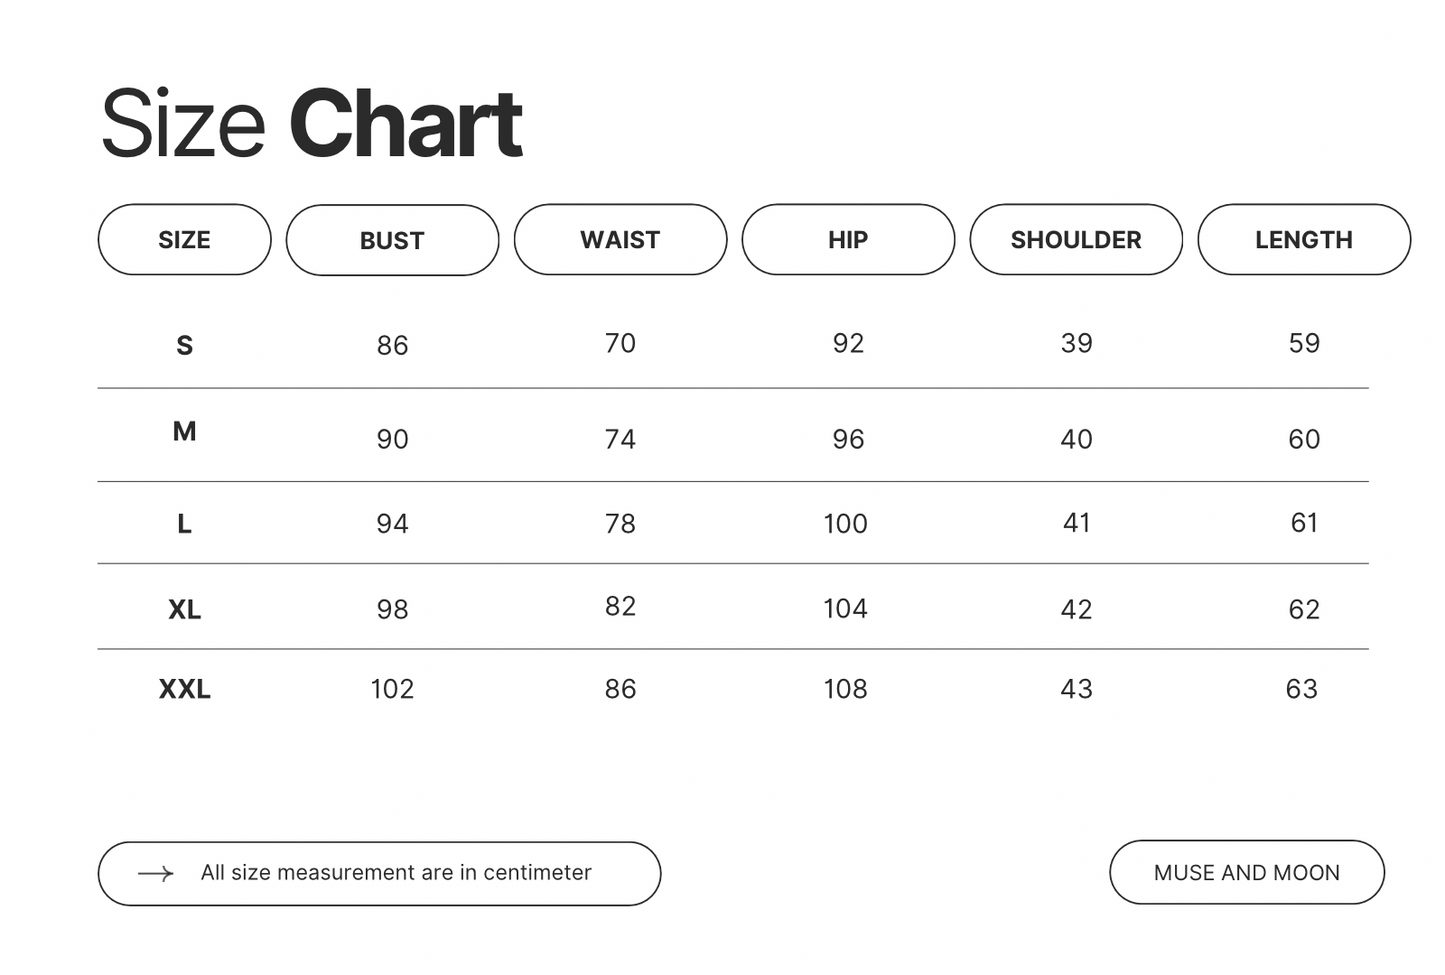Select the HIP column header

point(848,240)
